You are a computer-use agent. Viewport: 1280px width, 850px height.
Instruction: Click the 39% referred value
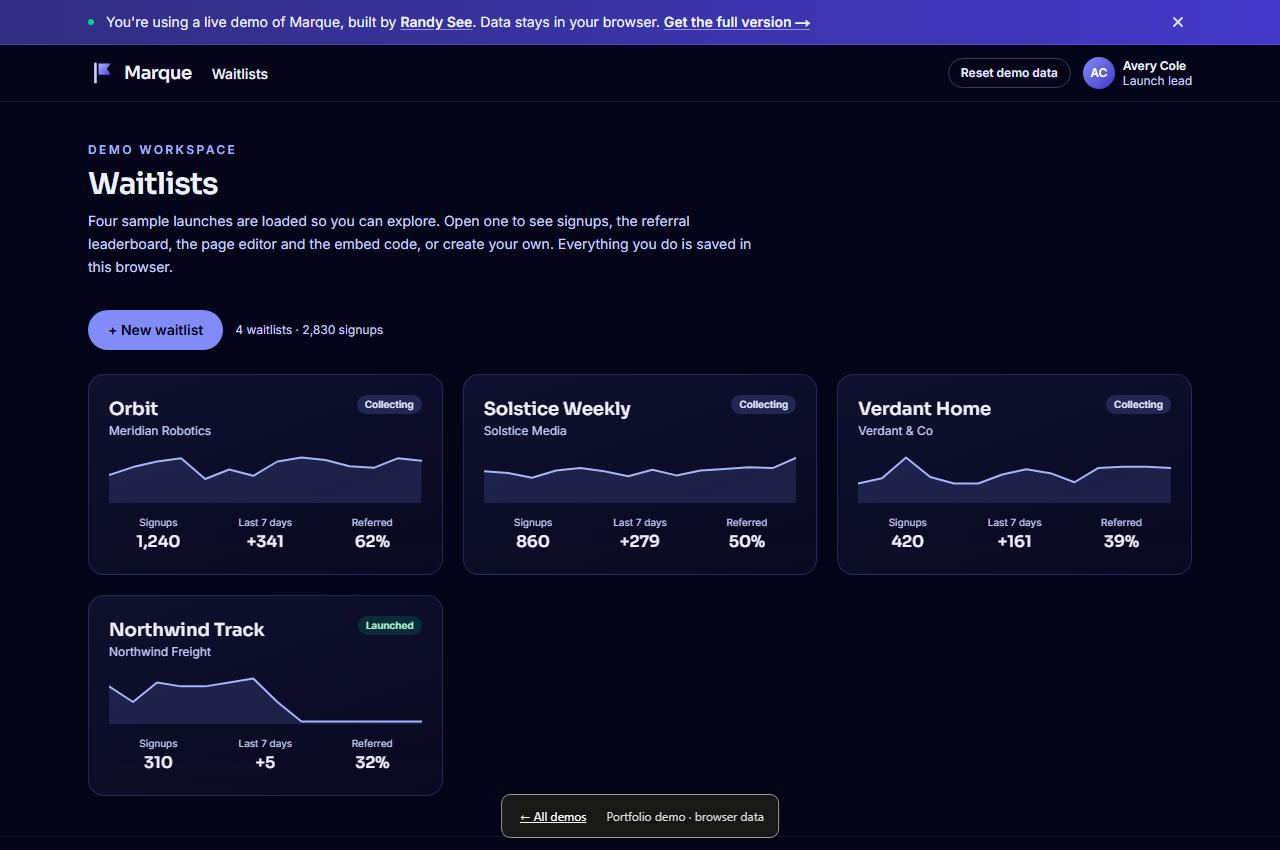[1121, 541]
